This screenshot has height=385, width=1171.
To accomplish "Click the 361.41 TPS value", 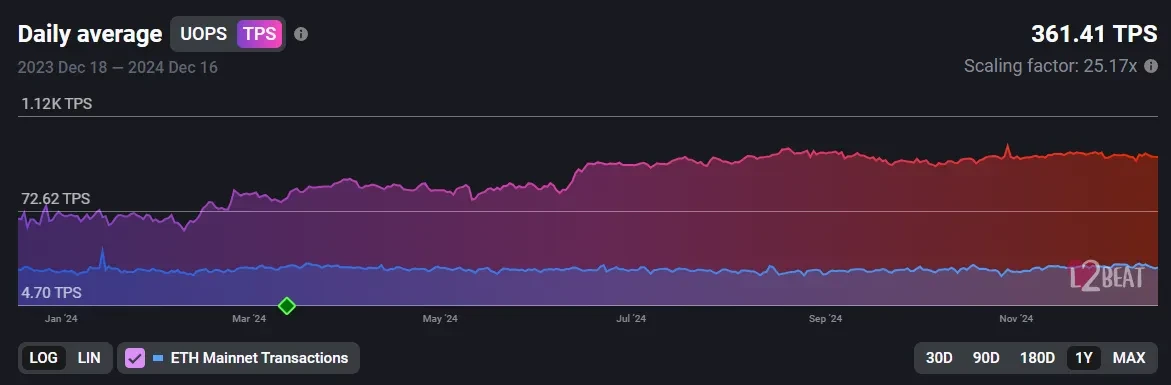I will [x=1094, y=34].
